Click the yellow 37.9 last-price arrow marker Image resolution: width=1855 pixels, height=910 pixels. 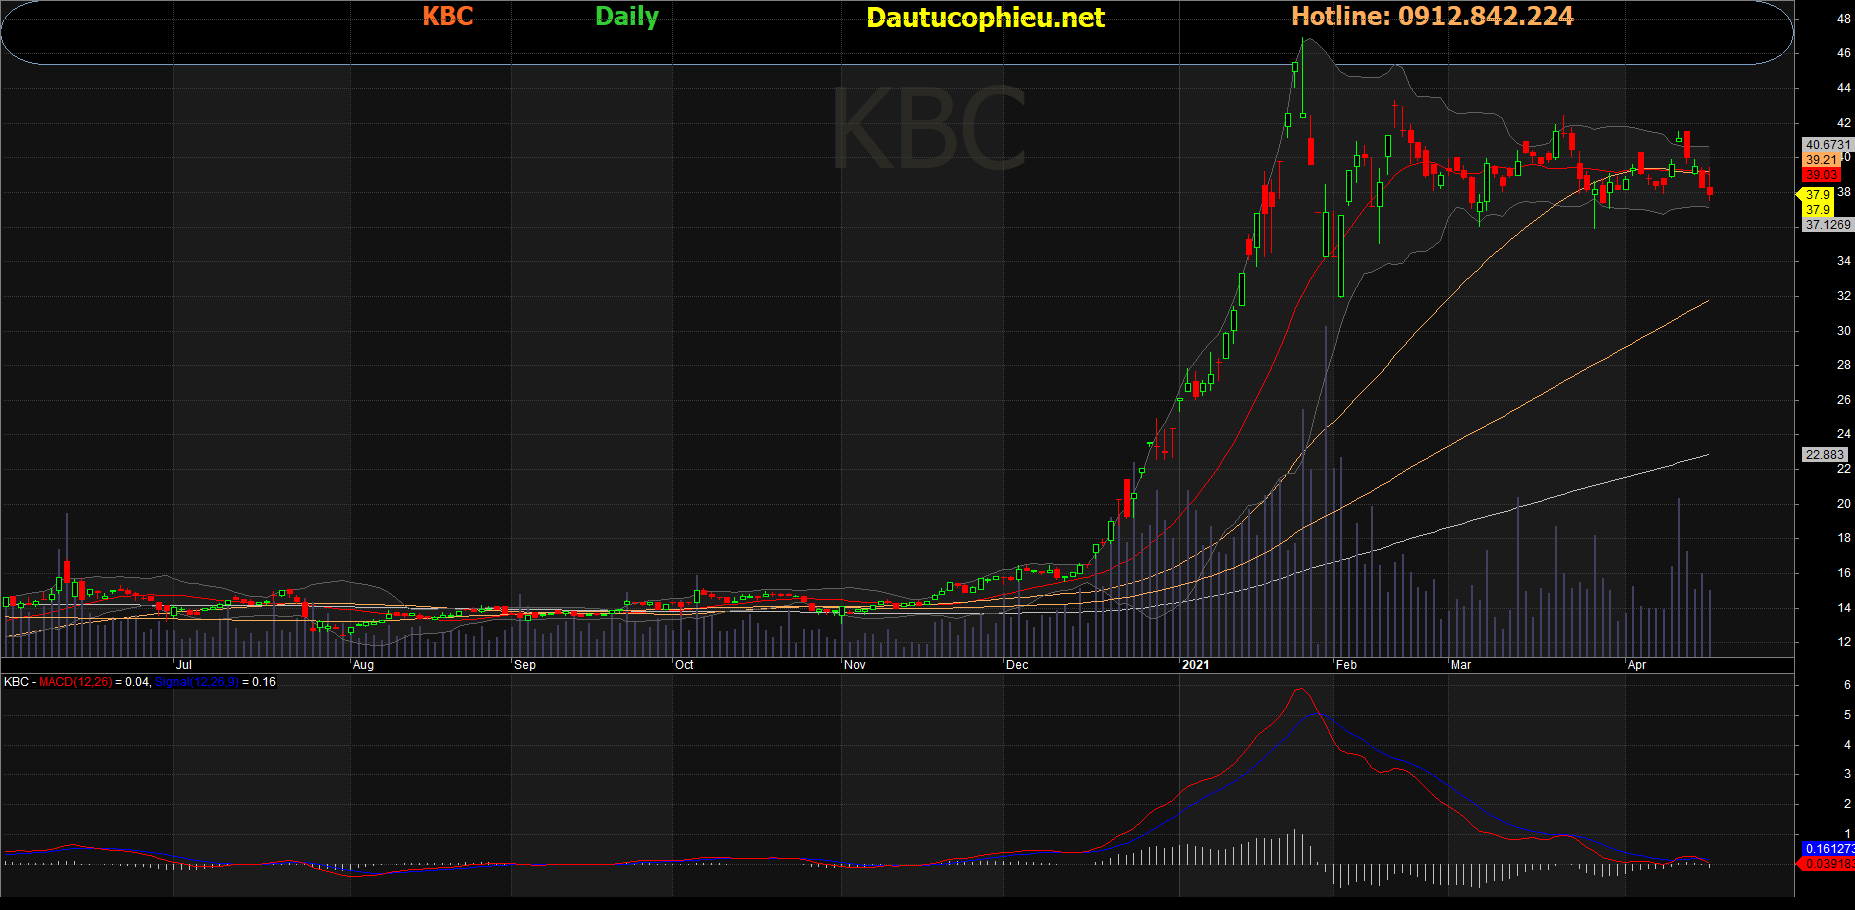point(1816,195)
